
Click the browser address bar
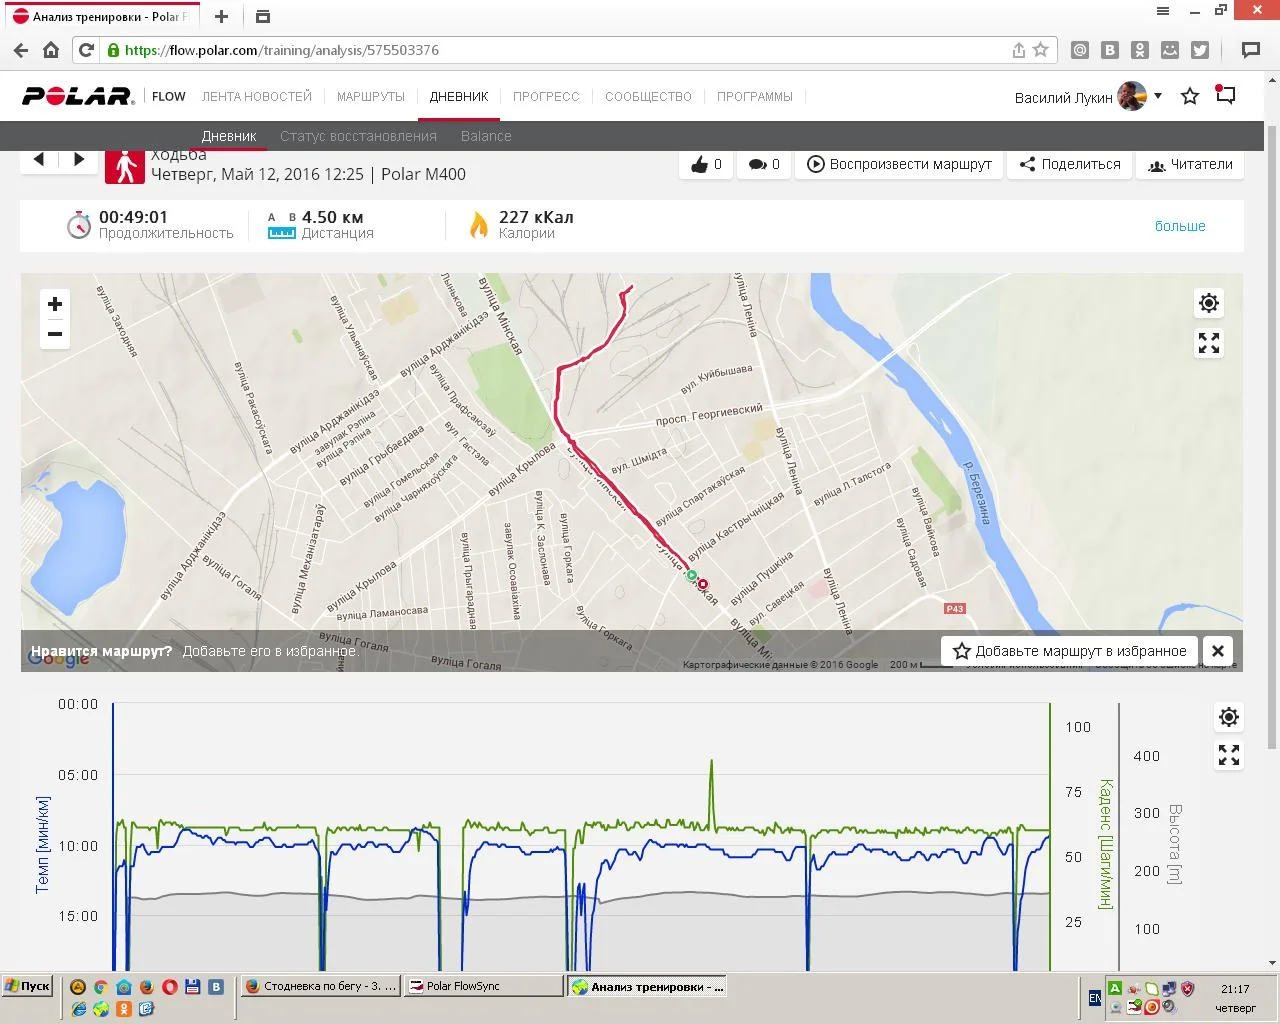coord(560,50)
